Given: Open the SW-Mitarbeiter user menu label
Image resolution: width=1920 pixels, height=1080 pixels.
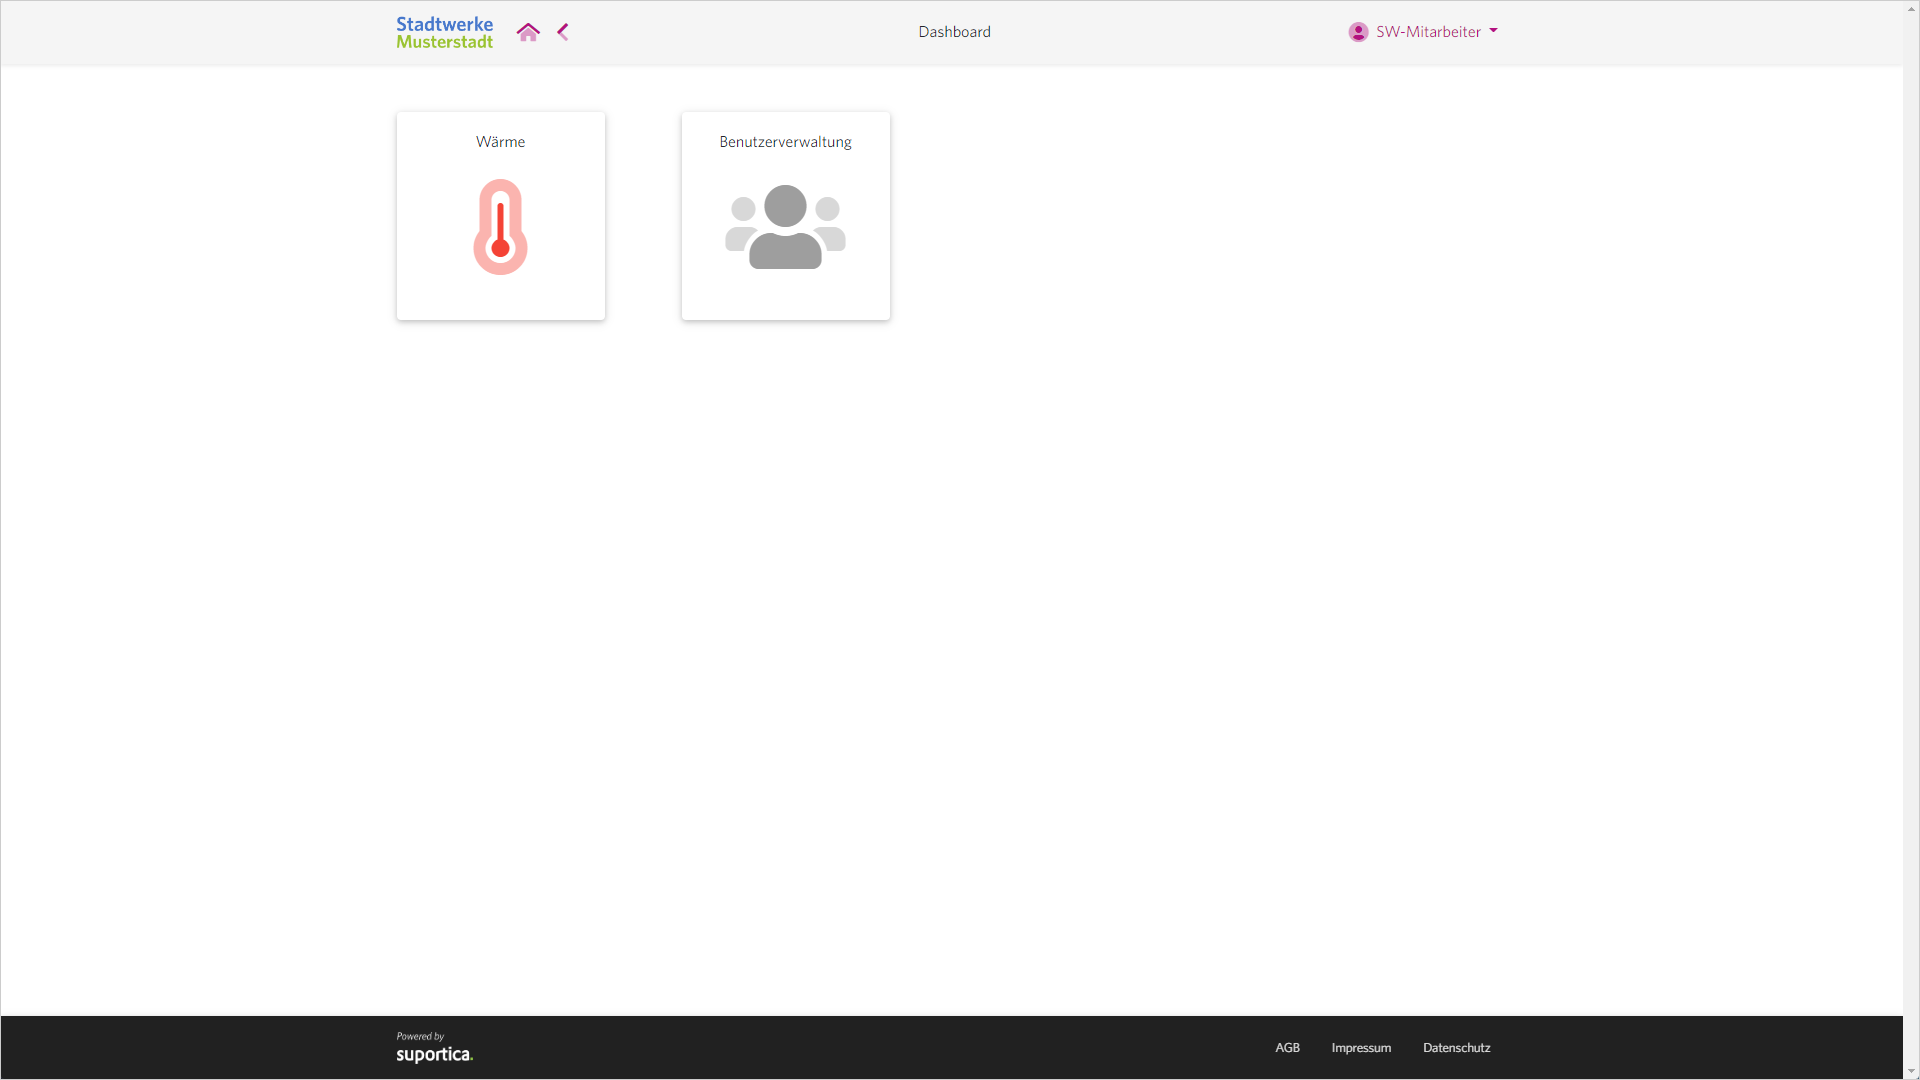Looking at the screenshot, I should tap(1428, 32).
